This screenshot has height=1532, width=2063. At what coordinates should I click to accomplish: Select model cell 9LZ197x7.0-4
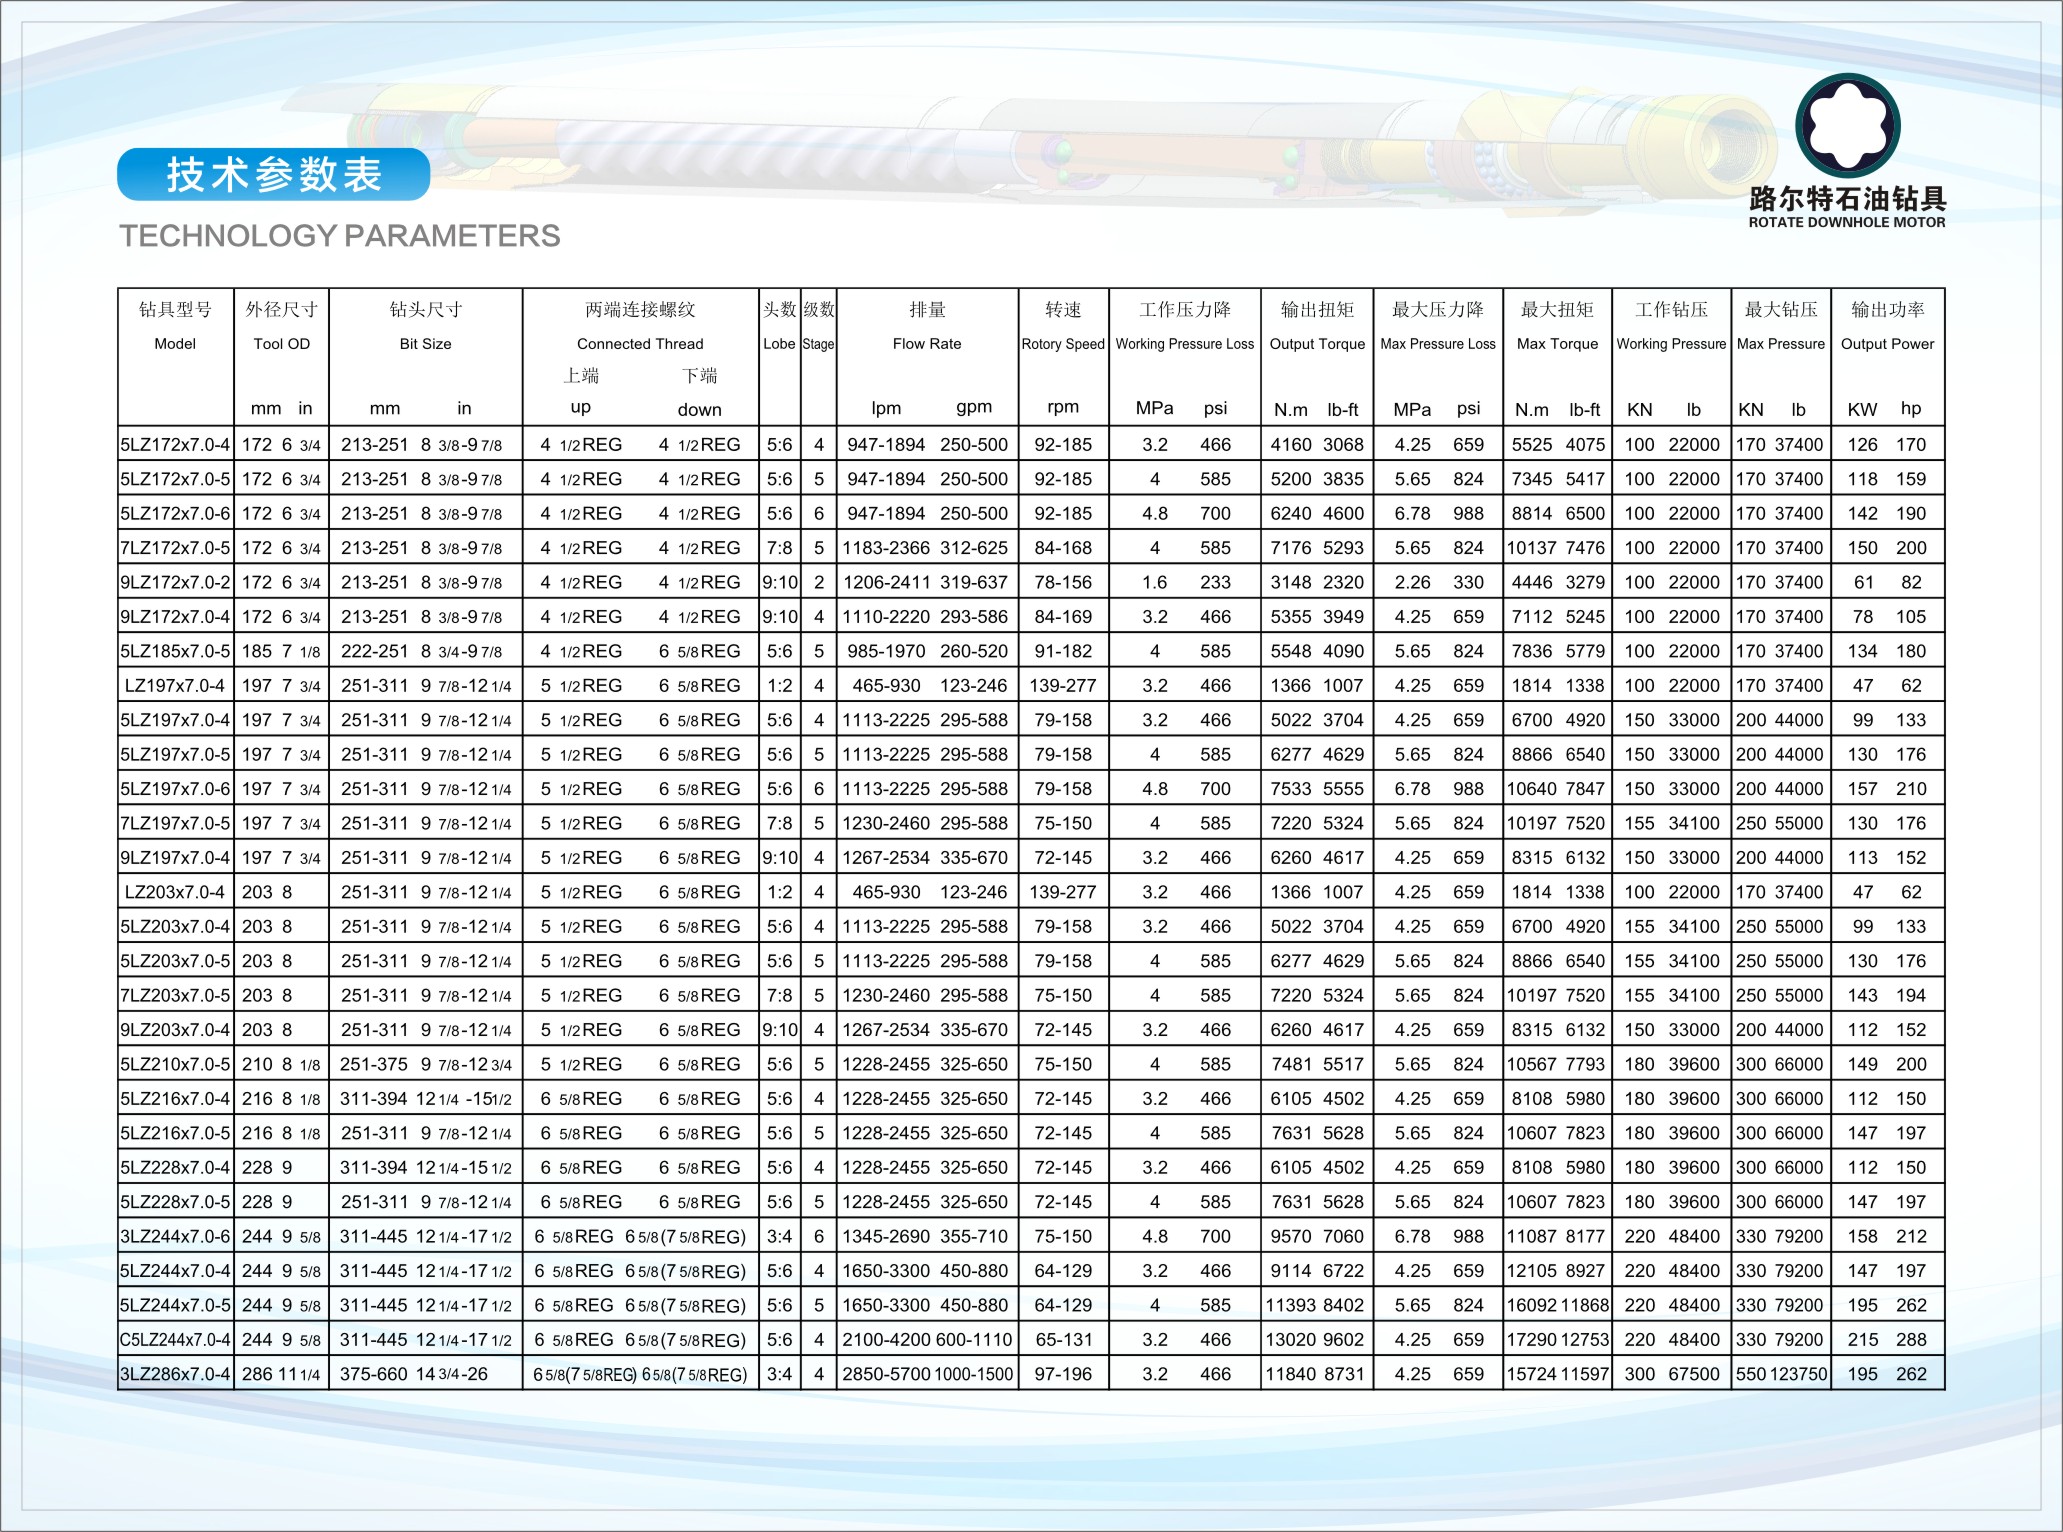(x=175, y=858)
